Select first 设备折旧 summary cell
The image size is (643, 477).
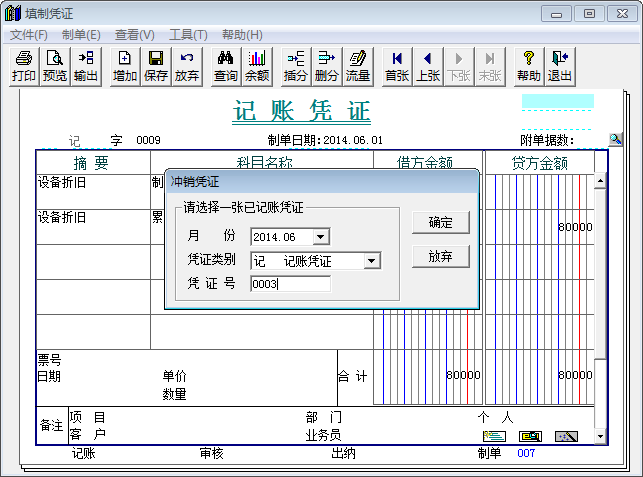[x=93, y=192]
